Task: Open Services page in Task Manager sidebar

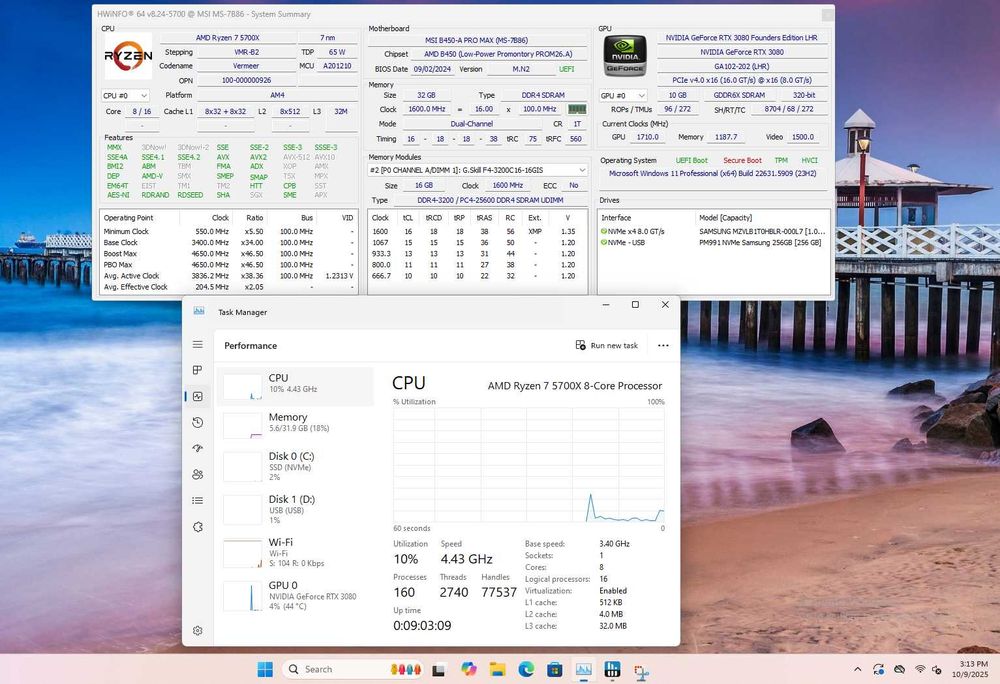Action: pyautogui.click(x=198, y=527)
